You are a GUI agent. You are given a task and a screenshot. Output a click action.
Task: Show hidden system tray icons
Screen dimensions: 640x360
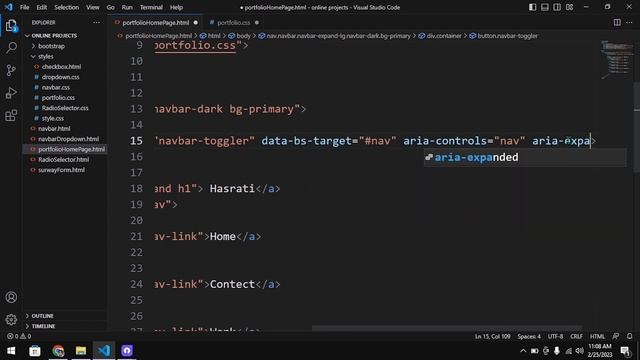(523, 351)
